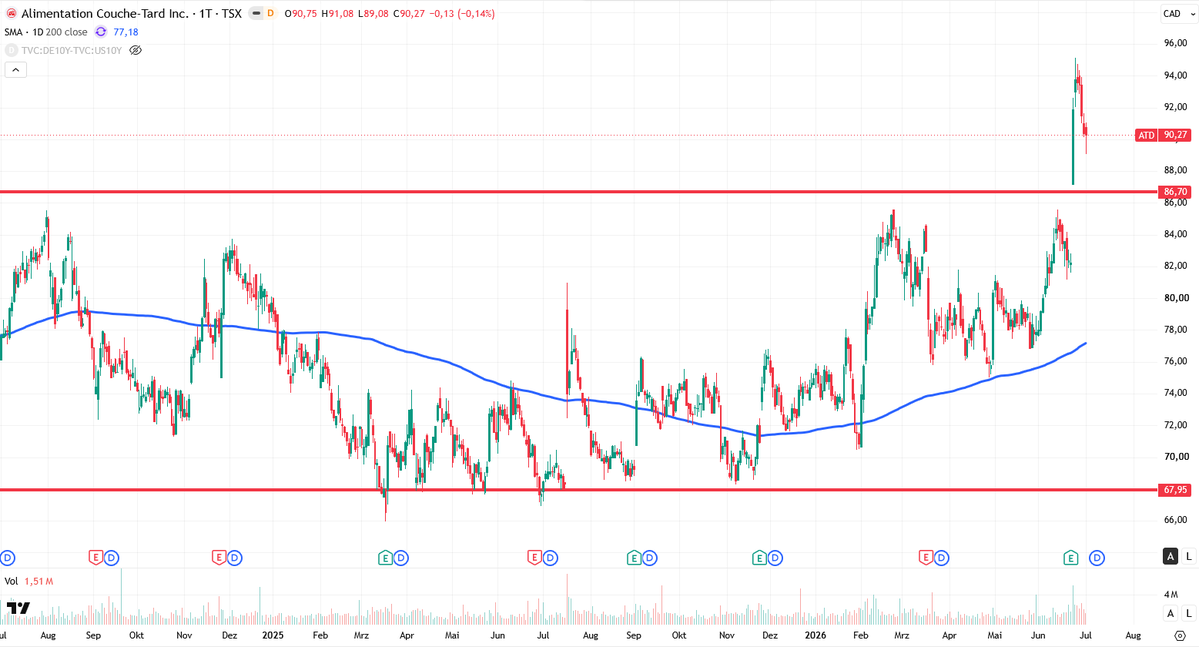Open chart settings gear on time axis
Screen dimensions: 1199x647
coord(1180,636)
